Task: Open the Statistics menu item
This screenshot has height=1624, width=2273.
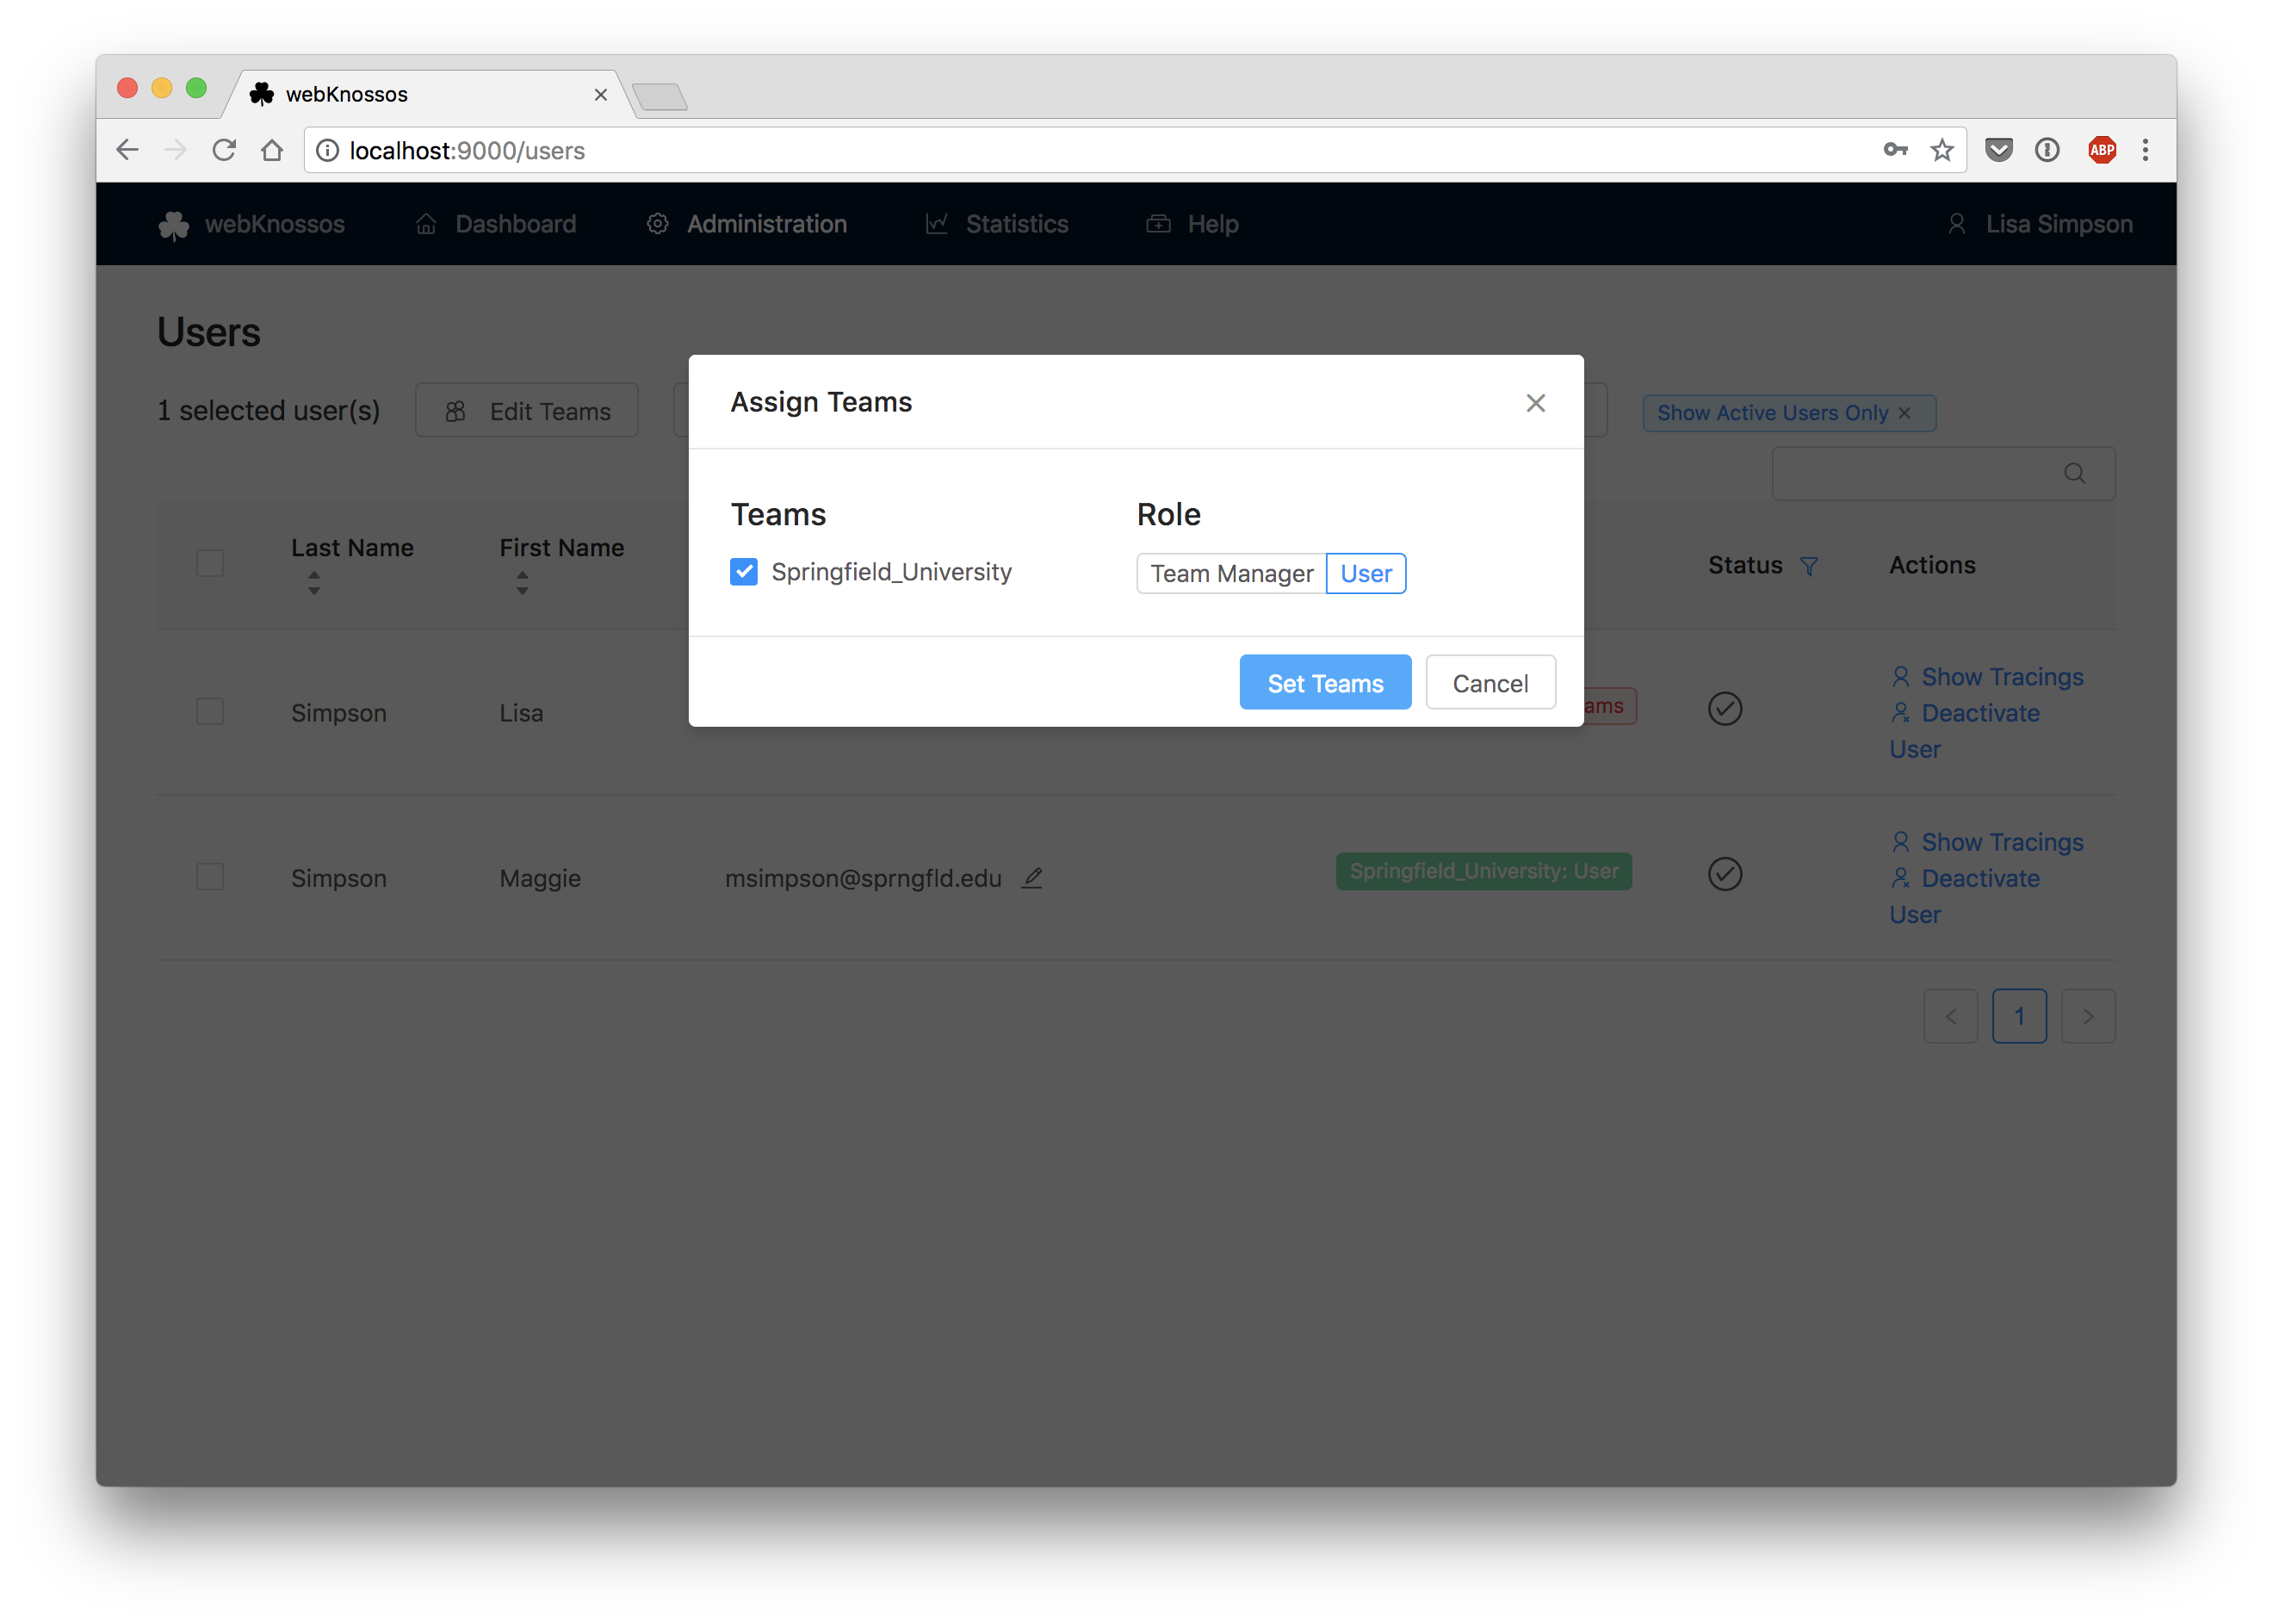Action: click(x=997, y=224)
